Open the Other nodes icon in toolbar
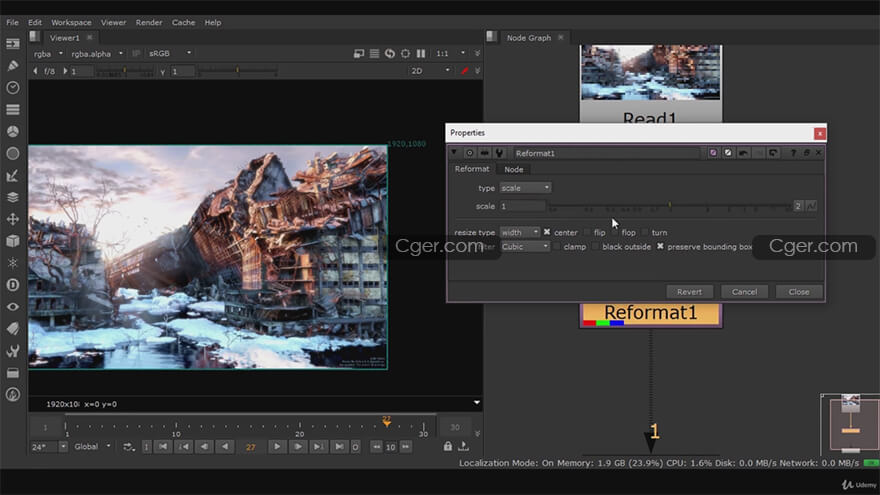The width and height of the screenshot is (880, 495). (12, 373)
